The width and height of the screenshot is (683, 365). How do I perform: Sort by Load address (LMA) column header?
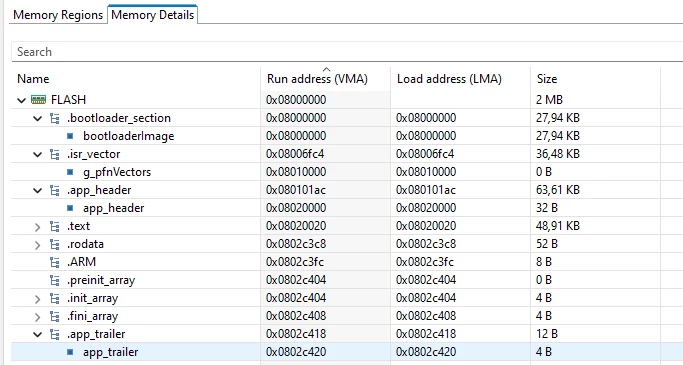pyautogui.click(x=449, y=79)
